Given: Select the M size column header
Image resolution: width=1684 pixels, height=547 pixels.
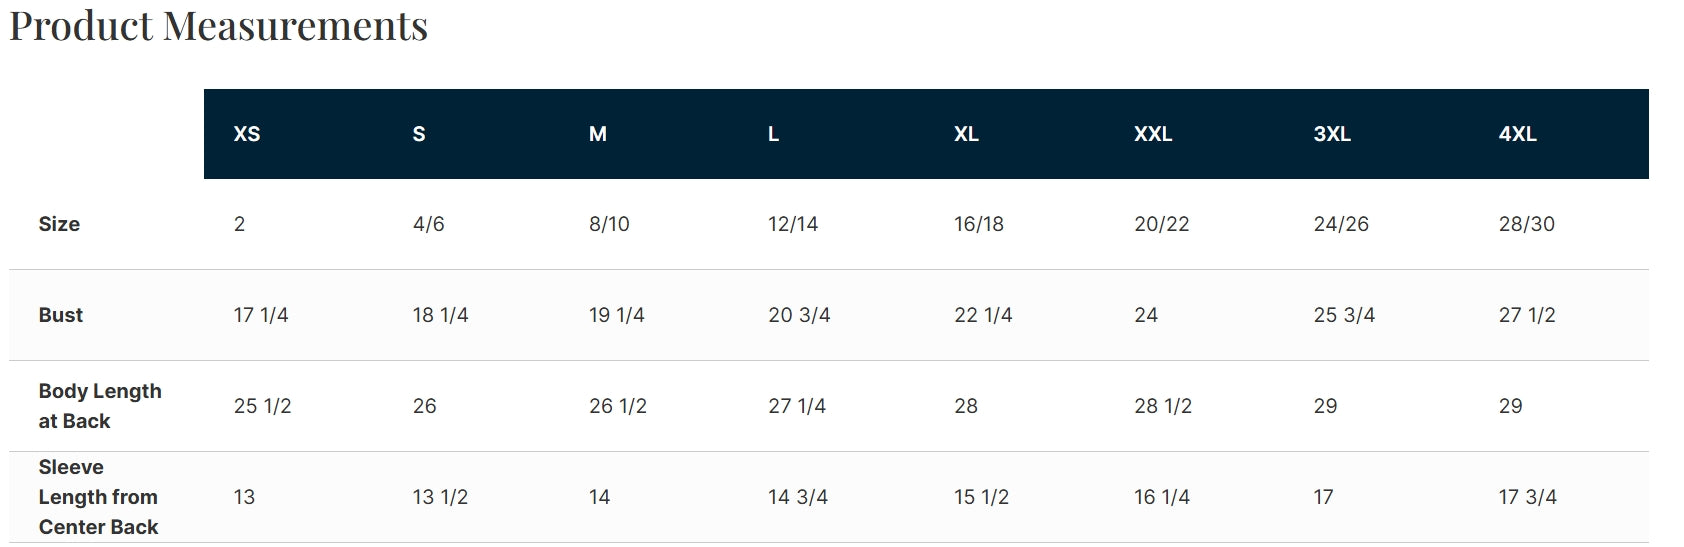Looking at the screenshot, I should 598,134.
